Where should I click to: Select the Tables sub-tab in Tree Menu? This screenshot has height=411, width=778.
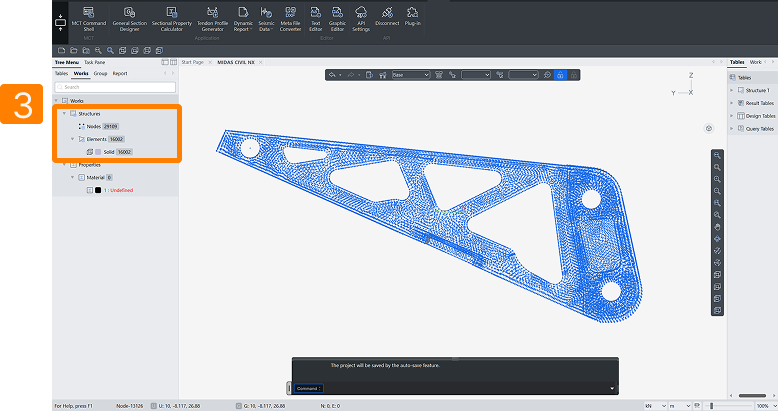click(x=62, y=73)
